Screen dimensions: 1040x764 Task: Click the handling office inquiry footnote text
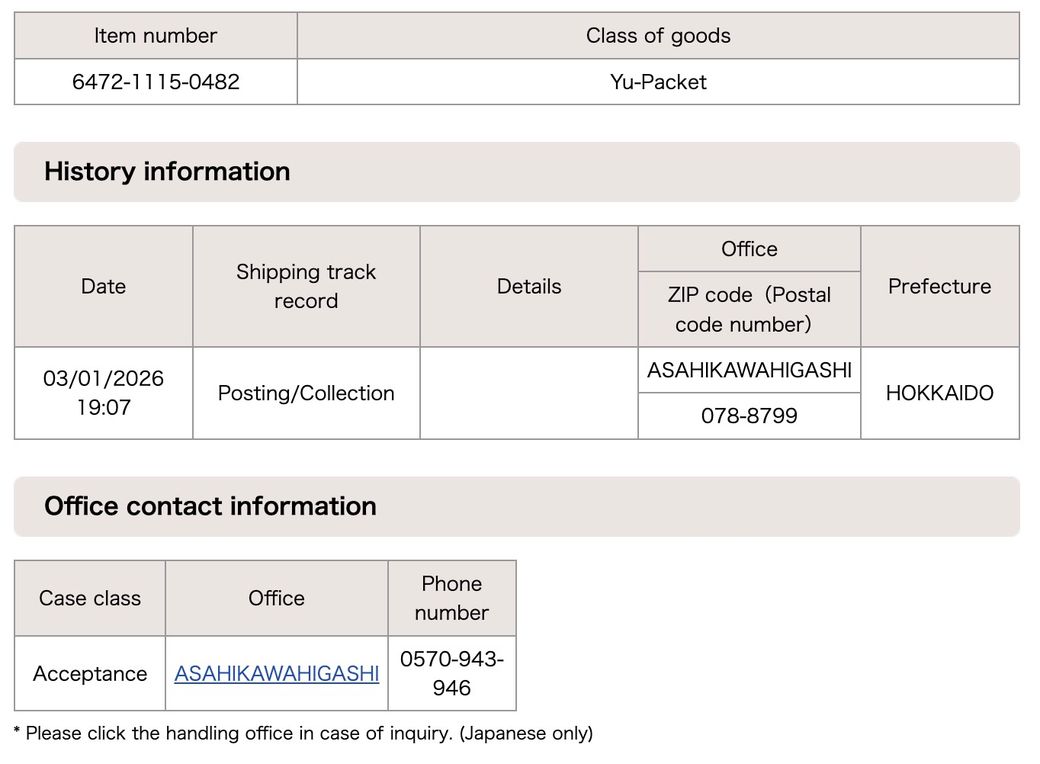(x=303, y=734)
